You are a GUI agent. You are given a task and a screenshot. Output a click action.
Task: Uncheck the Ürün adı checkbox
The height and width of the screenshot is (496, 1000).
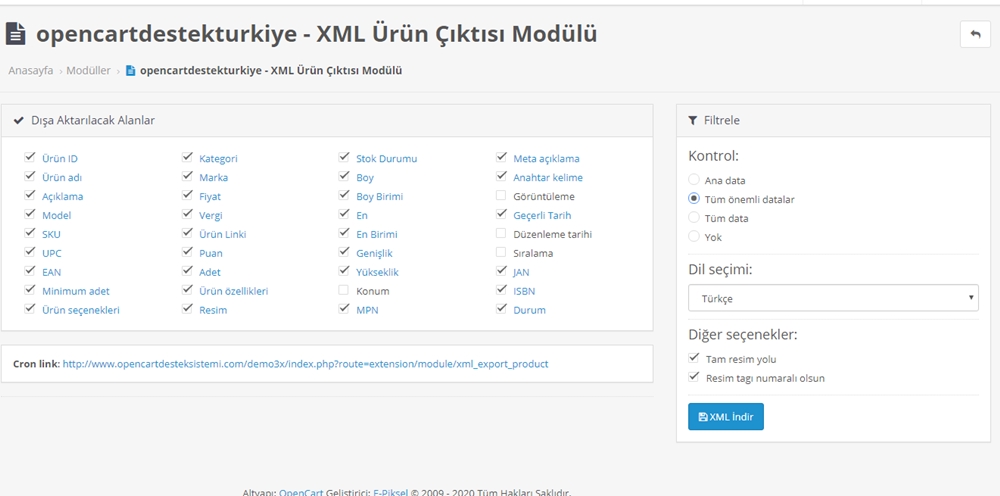pos(29,176)
